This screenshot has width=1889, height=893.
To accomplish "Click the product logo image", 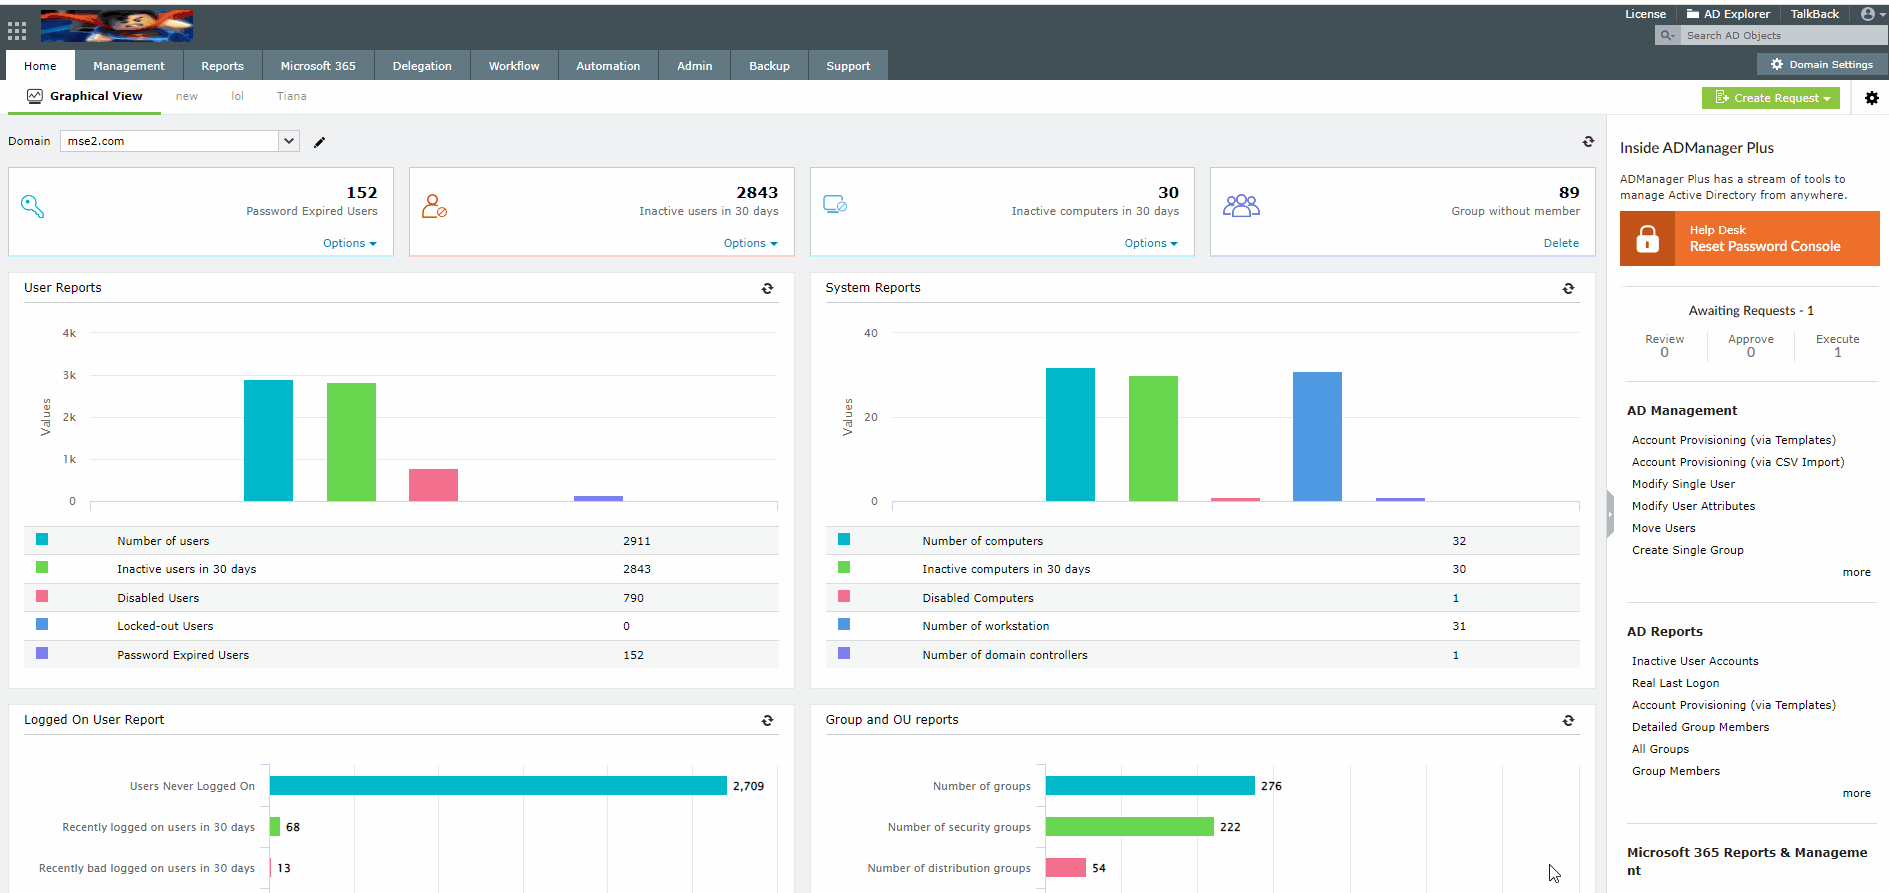I will click(117, 25).
